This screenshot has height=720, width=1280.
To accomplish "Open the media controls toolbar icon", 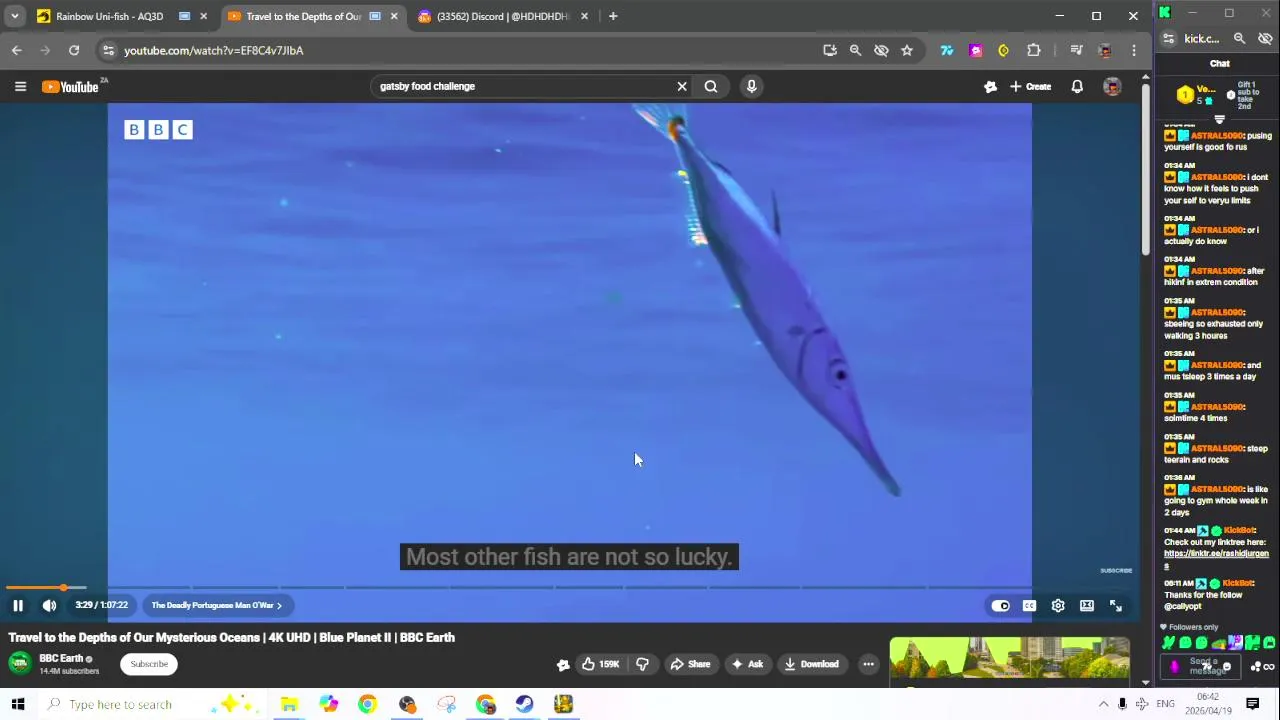I will [x=1076, y=50].
